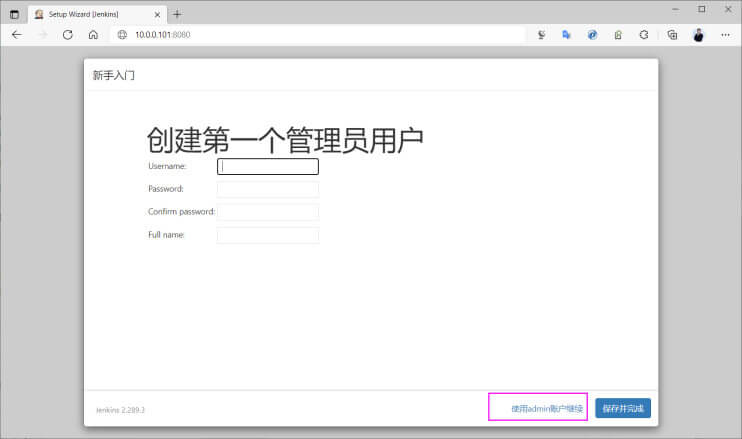Click the first extension icon after address bar

pyautogui.click(x=541, y=35)
